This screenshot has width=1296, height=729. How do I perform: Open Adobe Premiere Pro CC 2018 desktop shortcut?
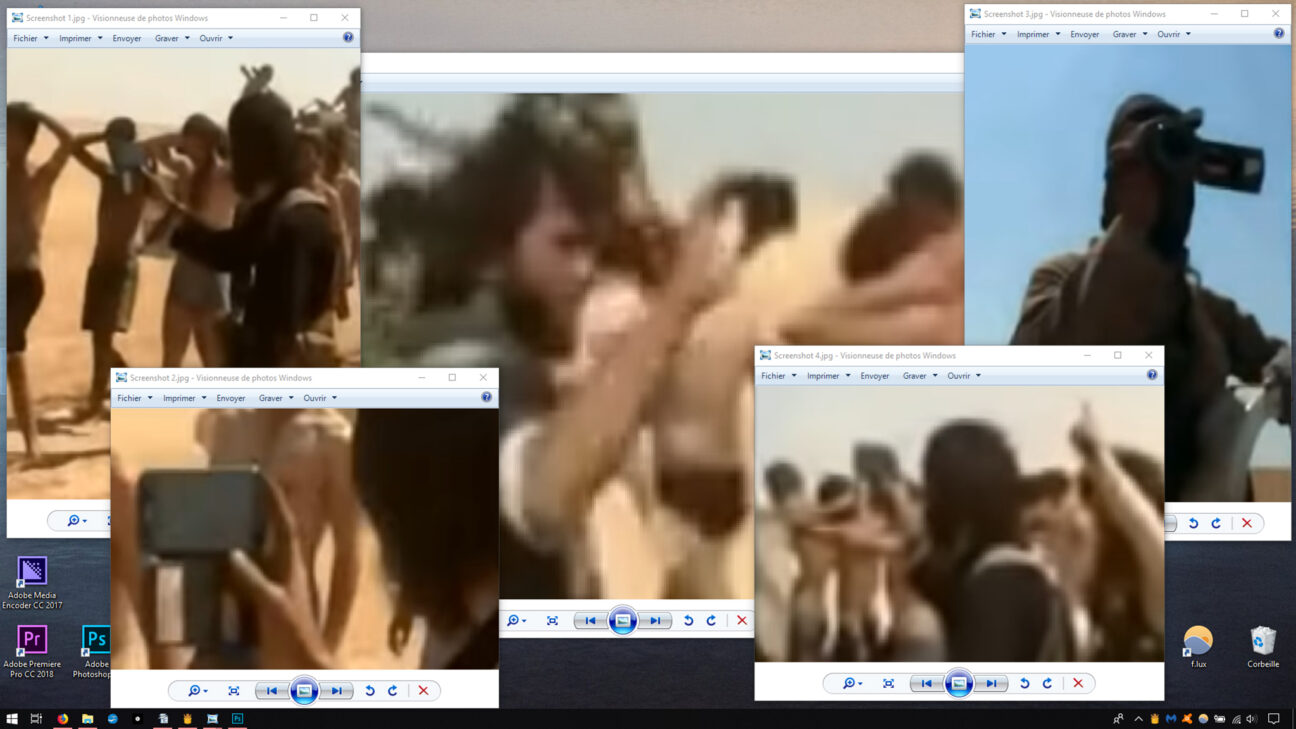tap(32, 652)
